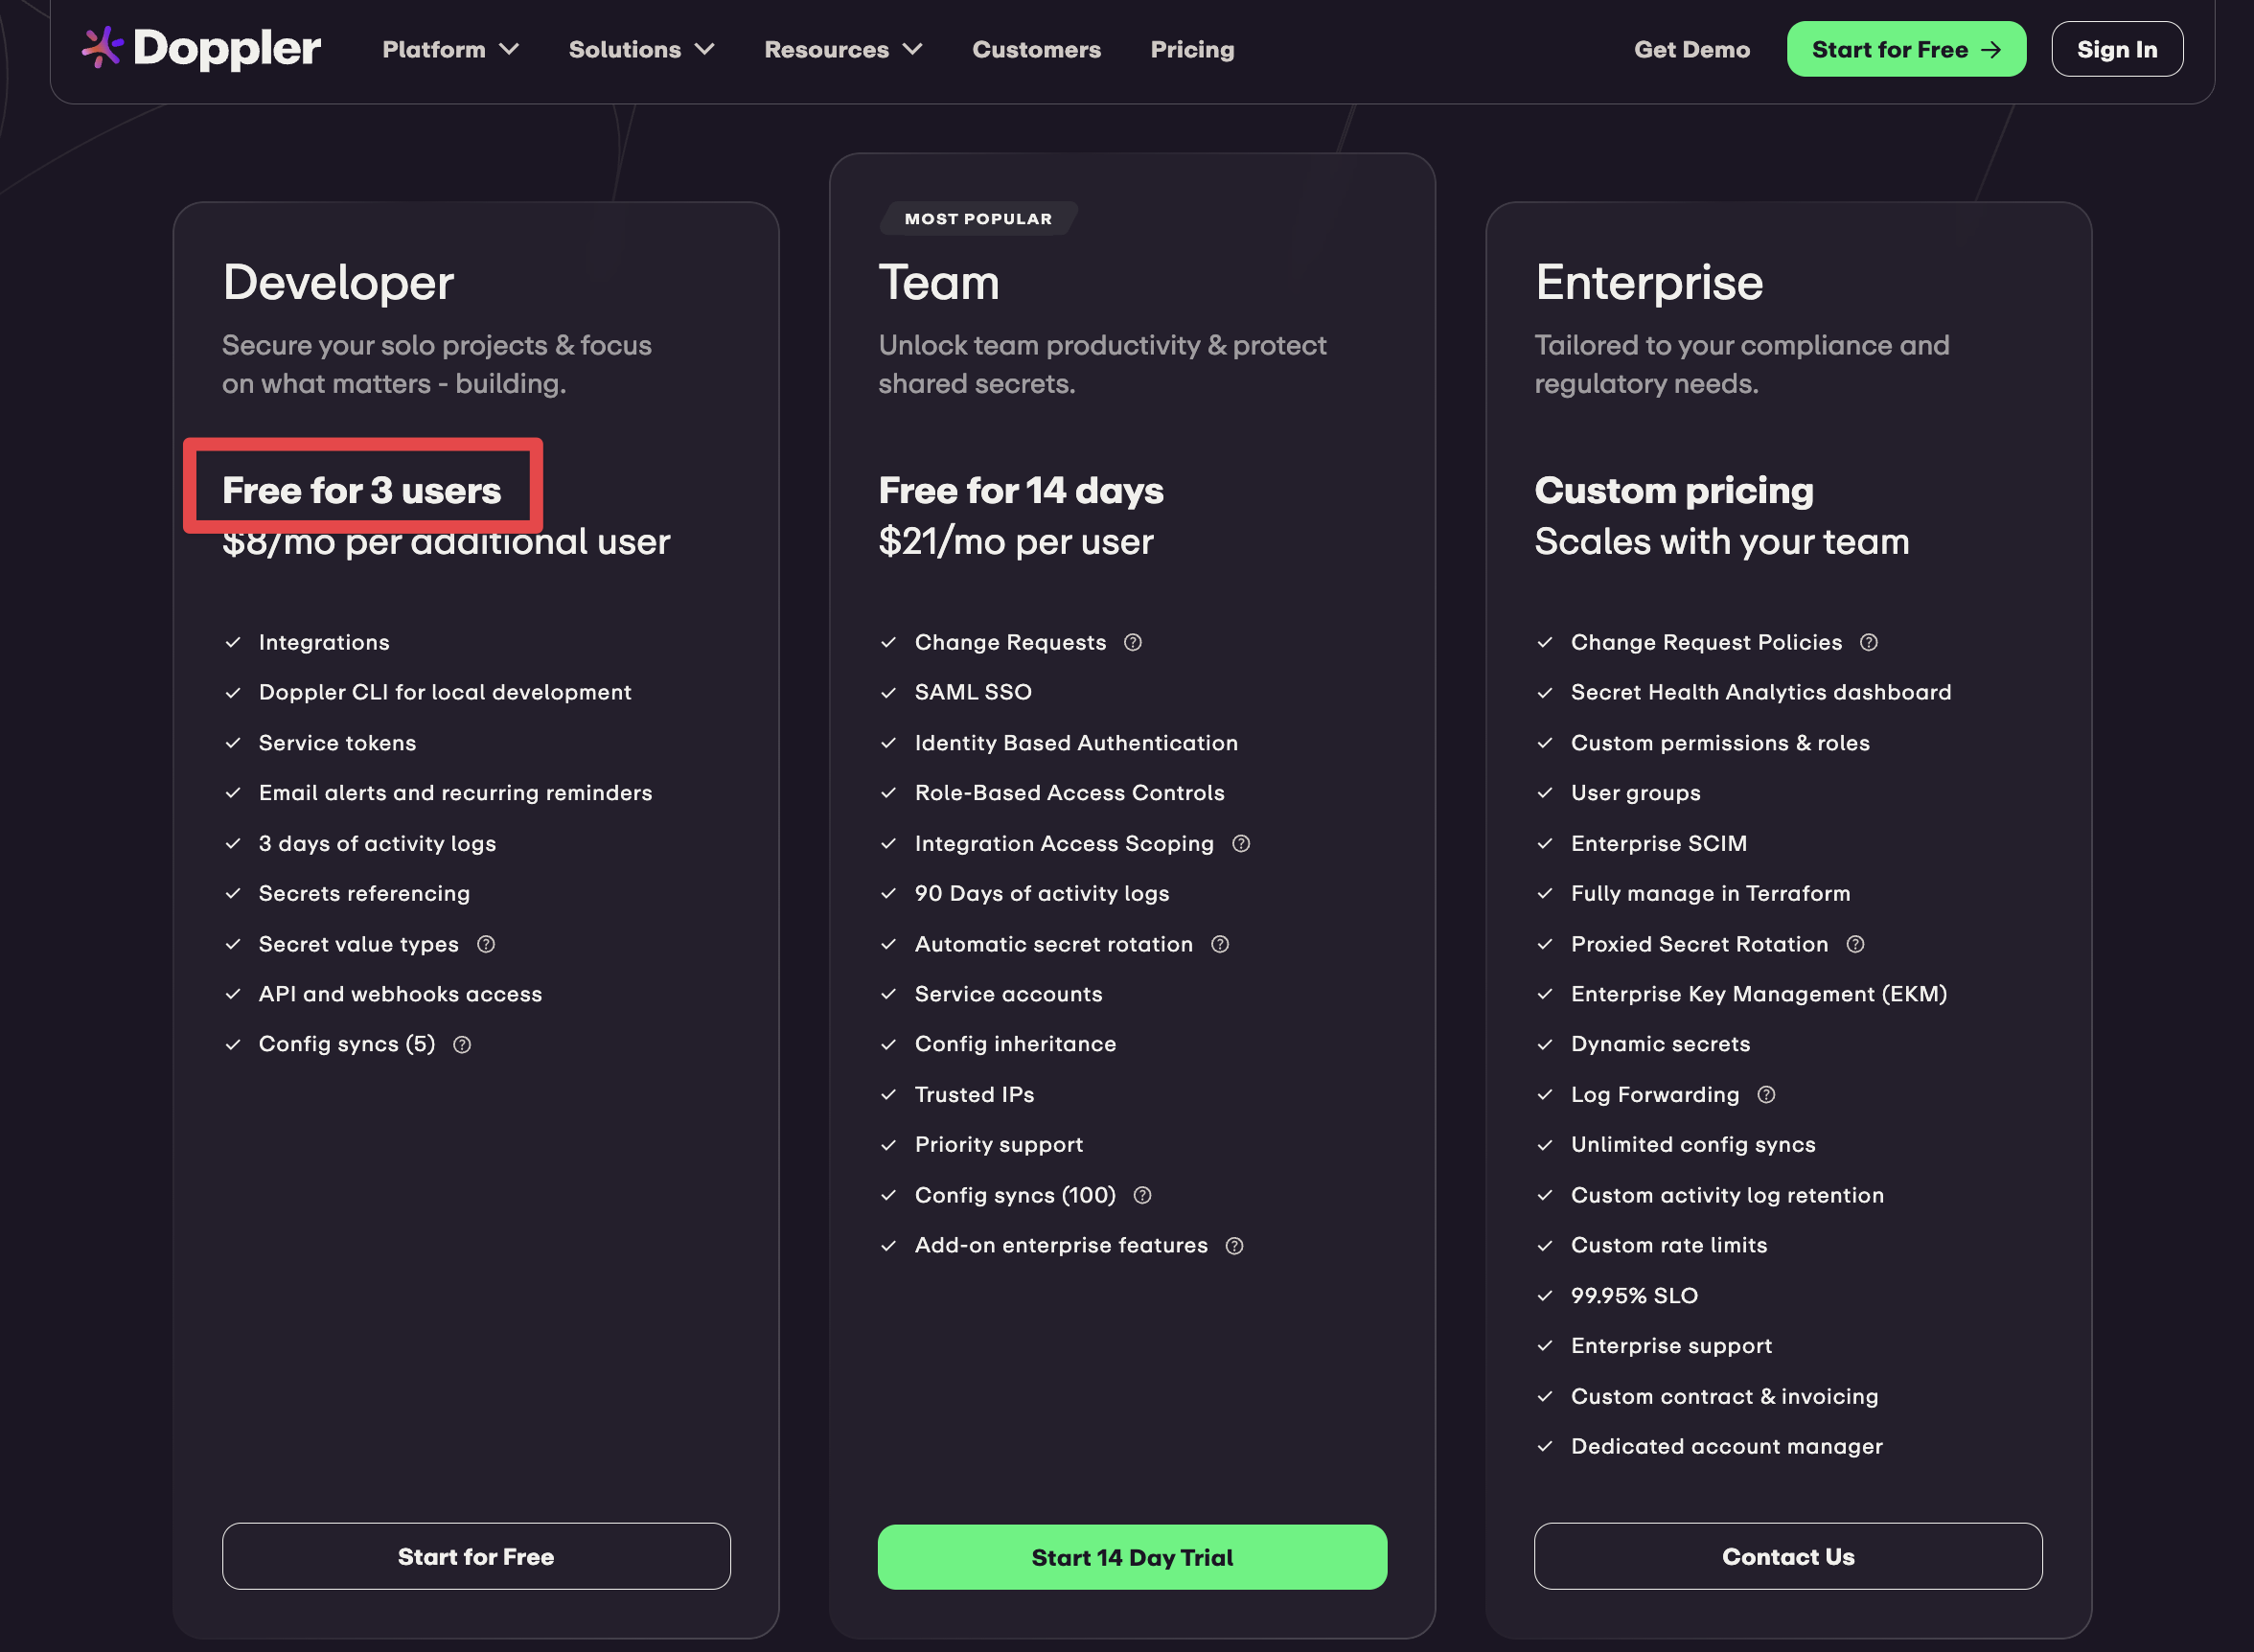
Task: Go to the Customers page
Action: (x=1036, y=49)
